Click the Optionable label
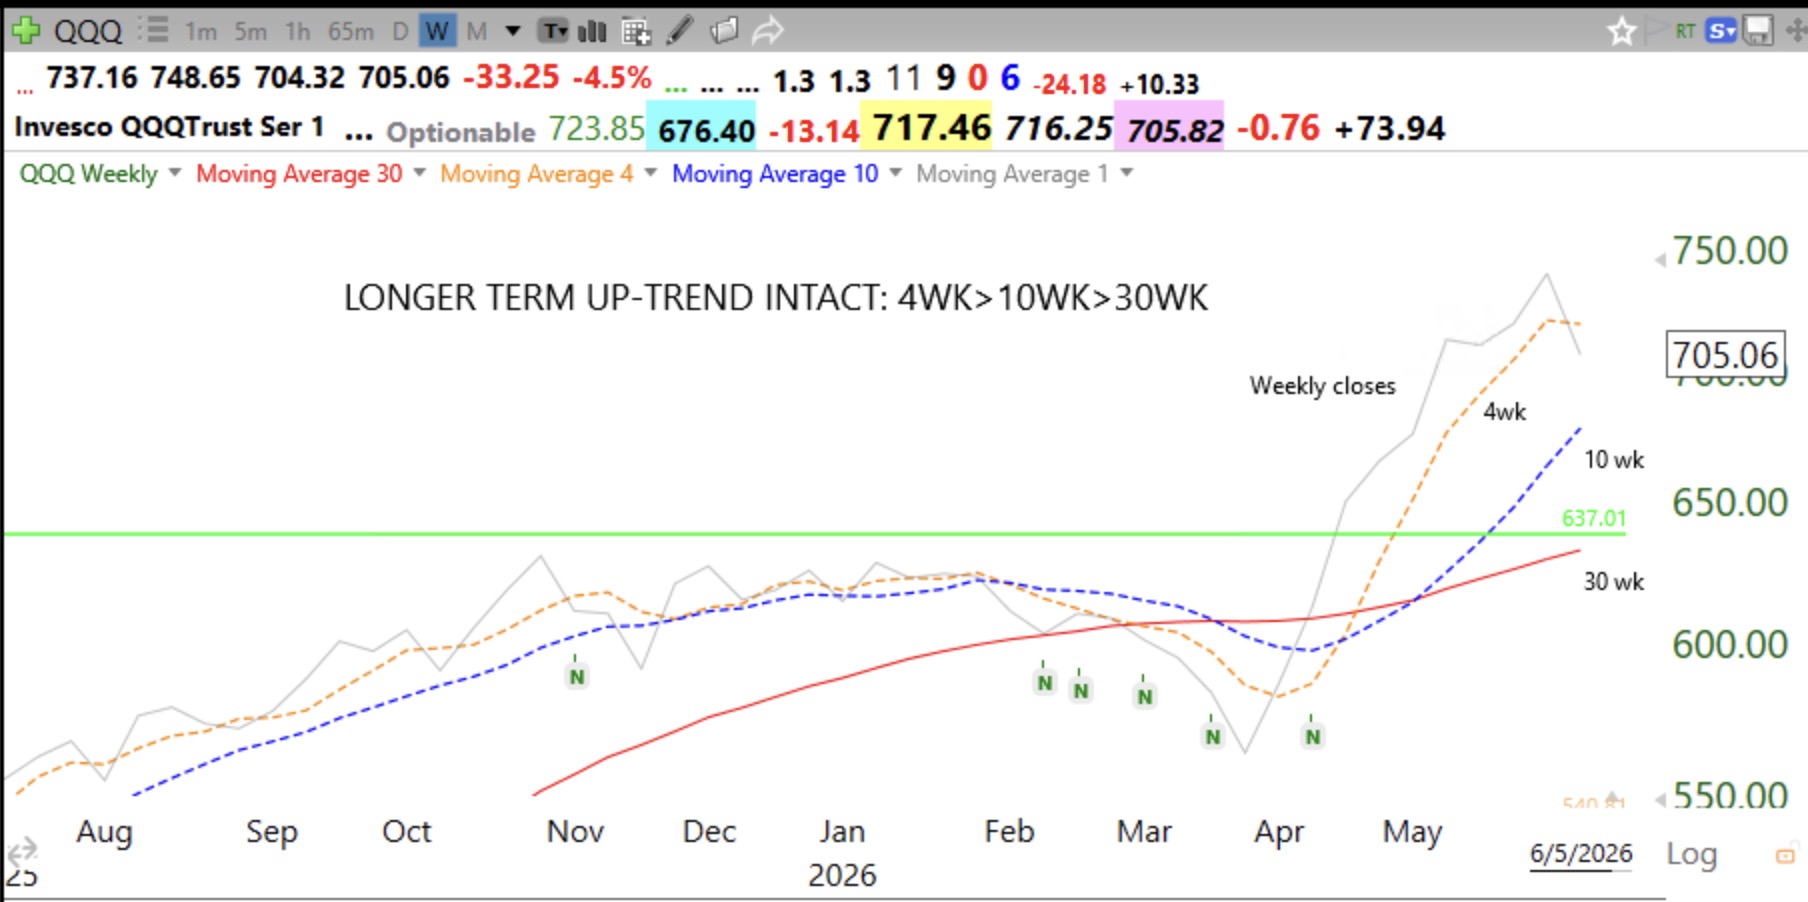The height and width of the screenshot is (902, 1808). point(461,132)
